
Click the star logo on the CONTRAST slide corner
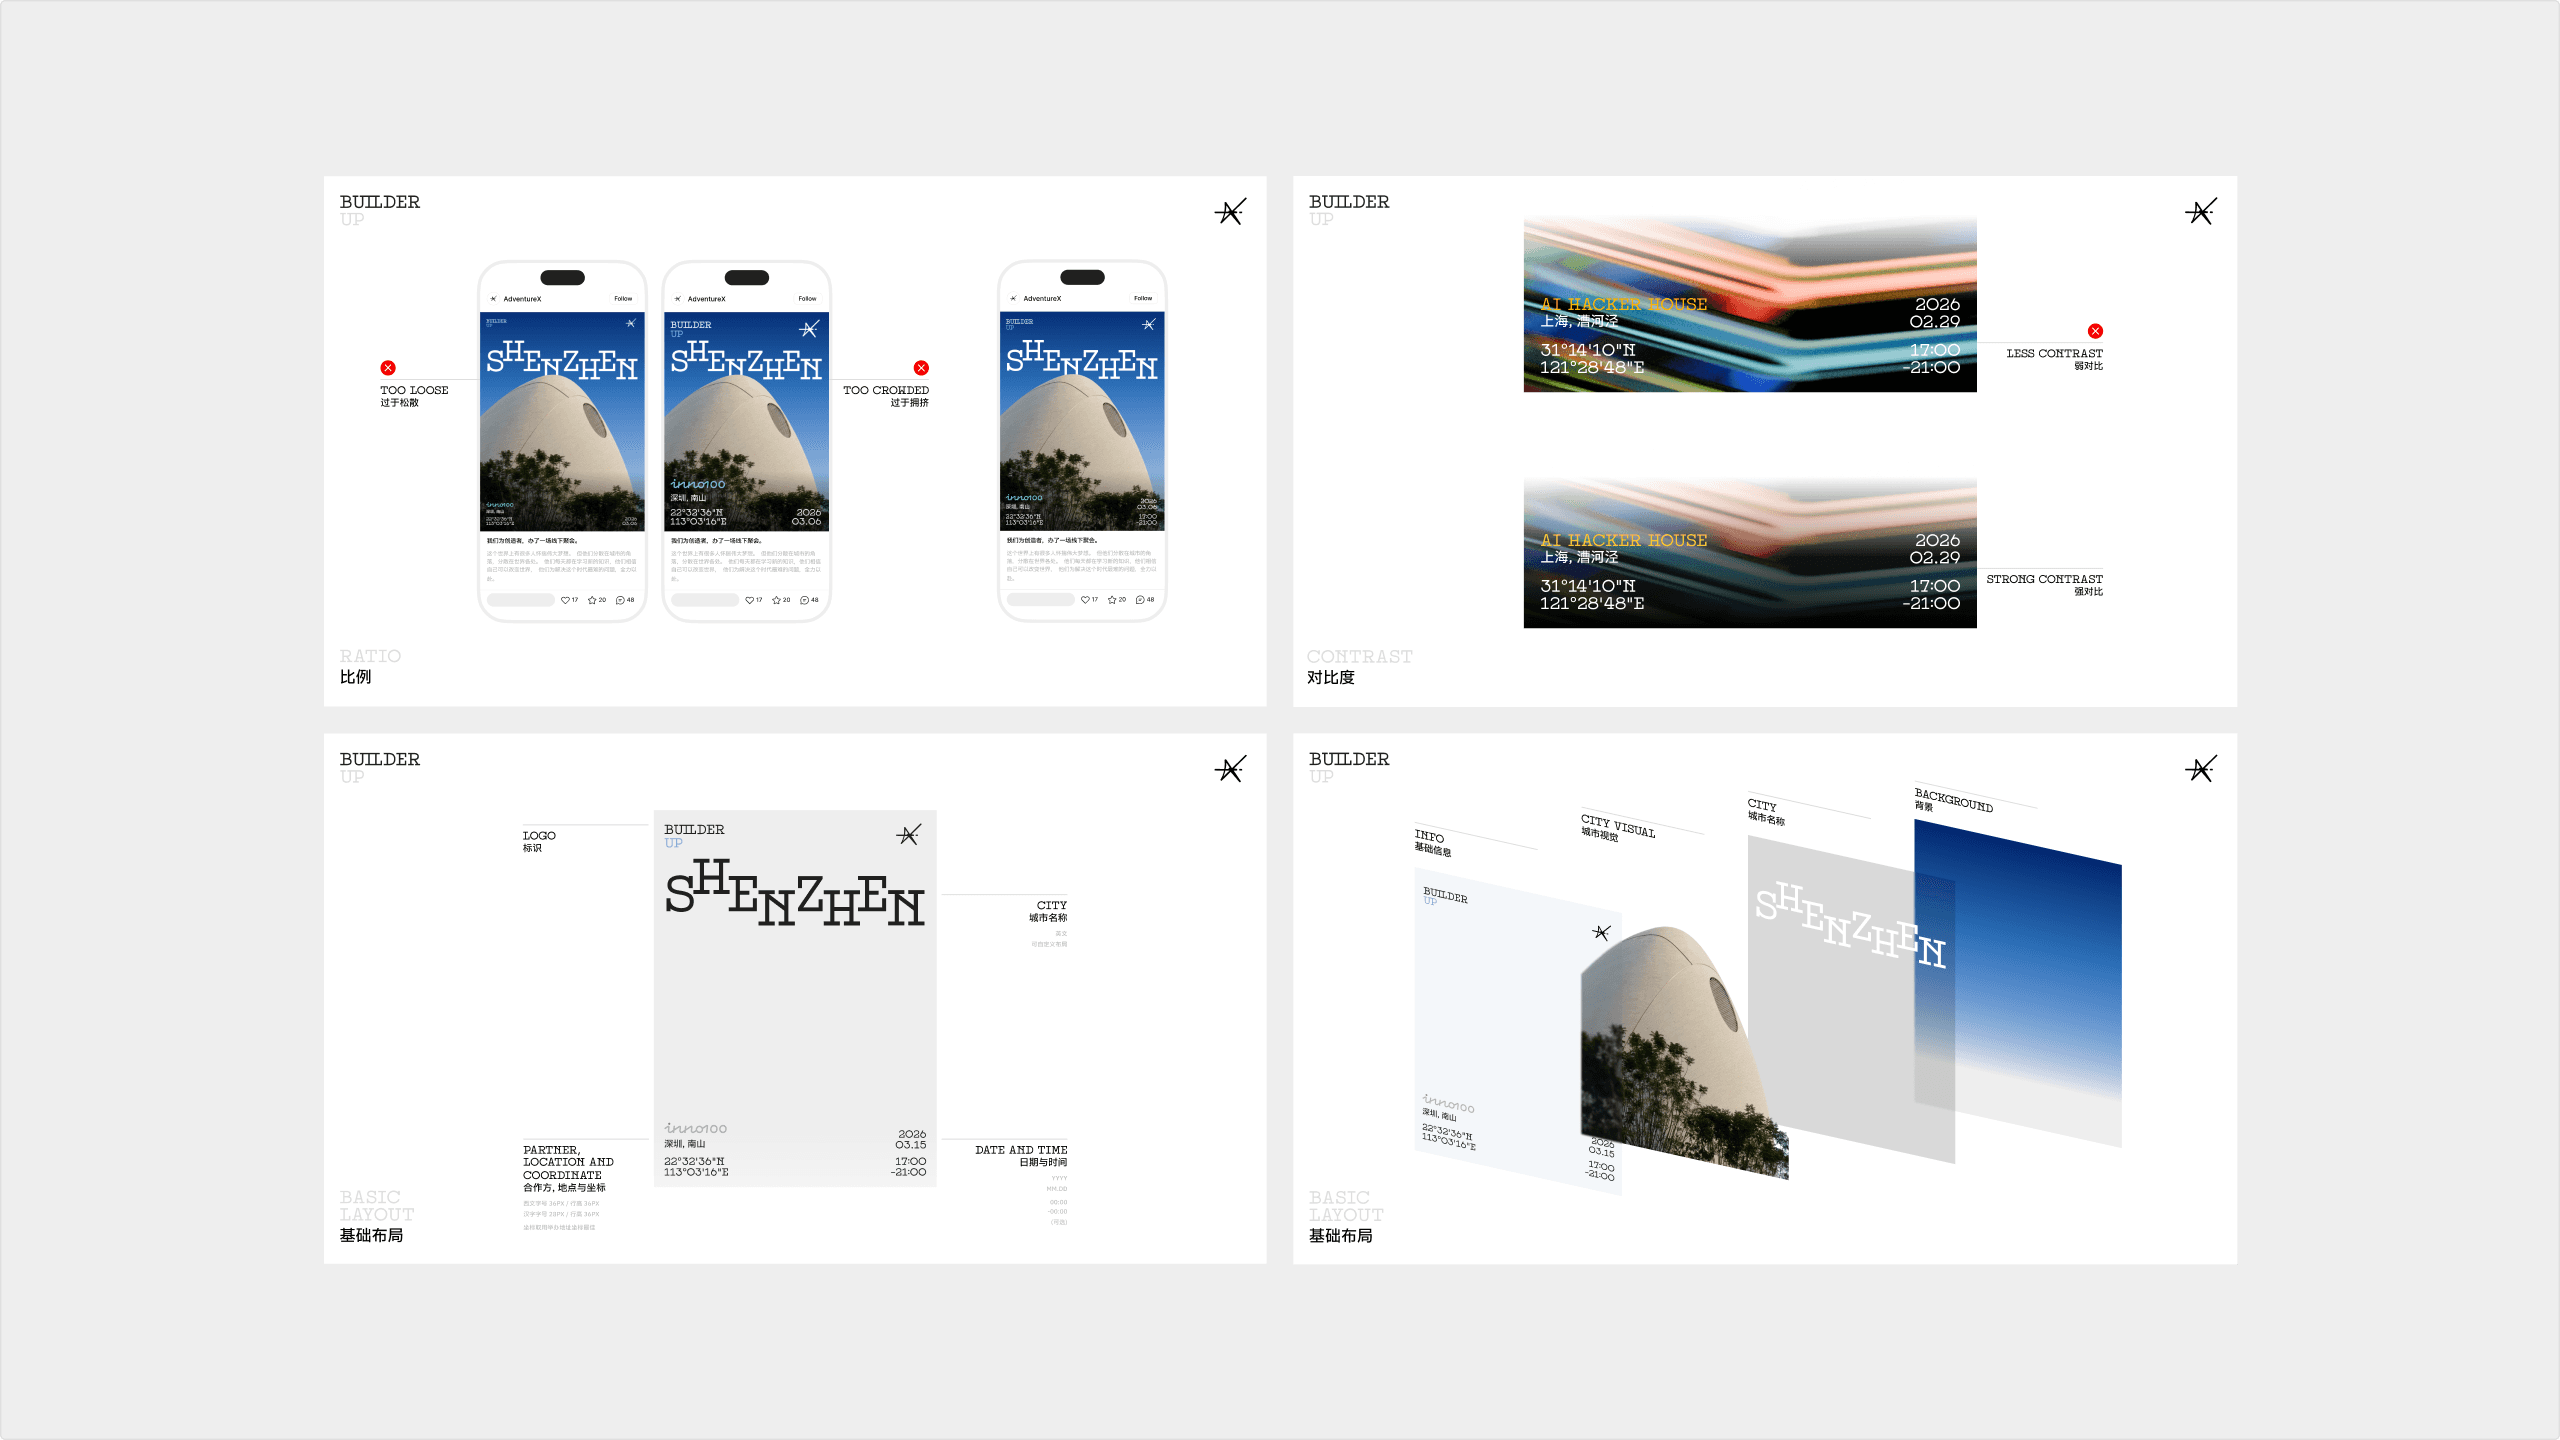pos(2200,212)
